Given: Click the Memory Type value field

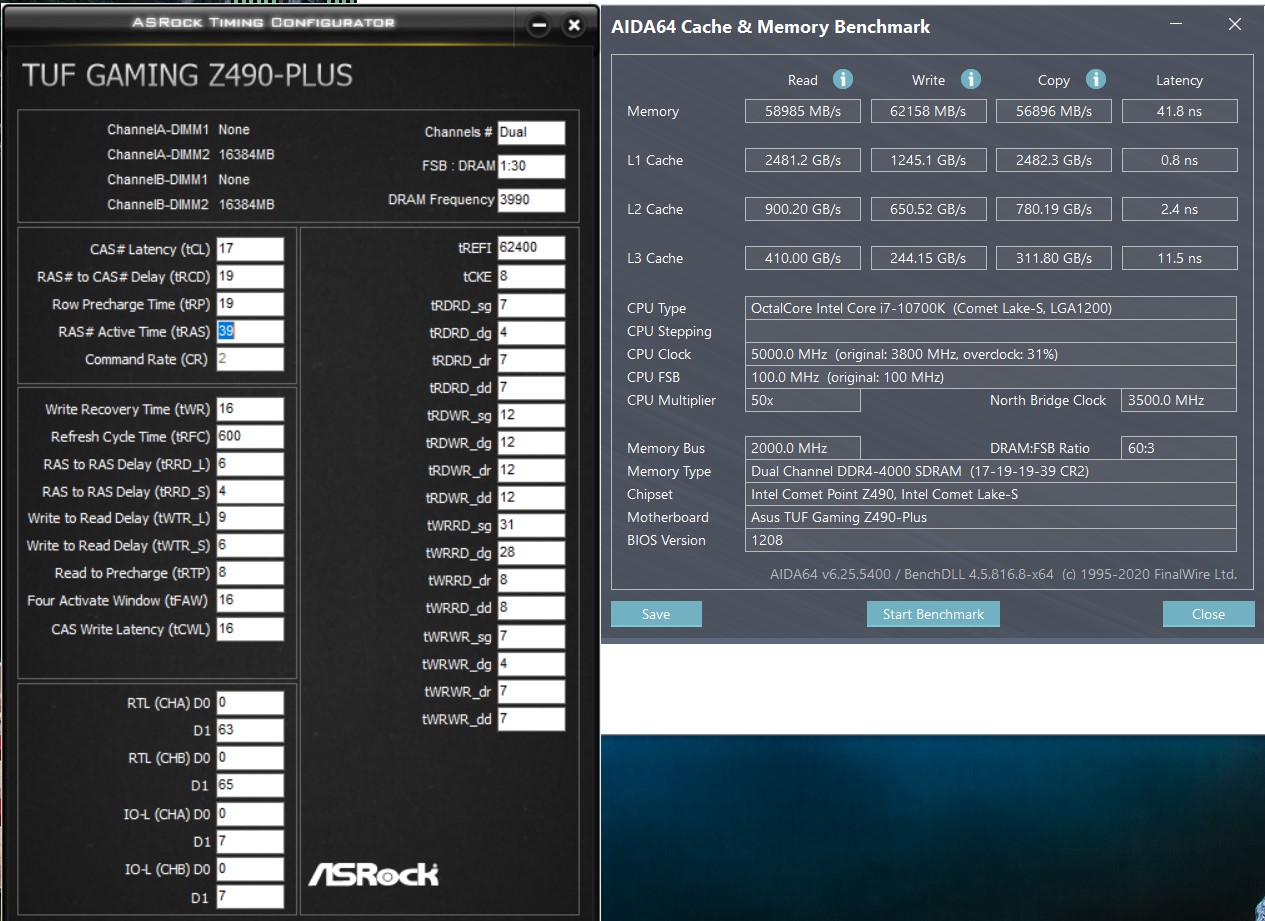Looking at the screenshot, I should click(991, 471).
